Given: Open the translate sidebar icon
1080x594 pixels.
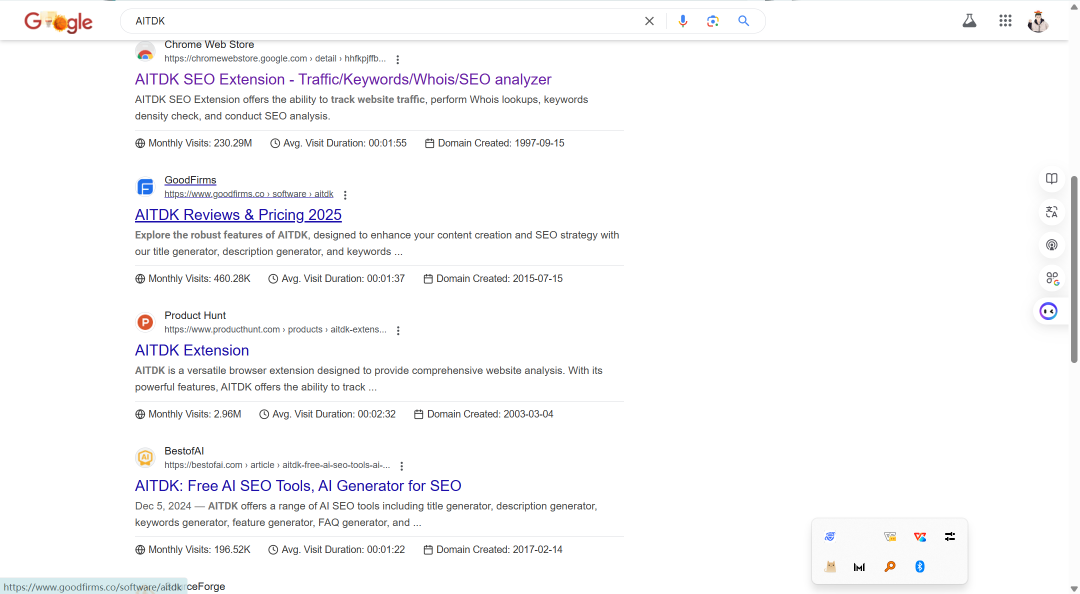Looking at the screenshot, I should tap(1052, 212).
